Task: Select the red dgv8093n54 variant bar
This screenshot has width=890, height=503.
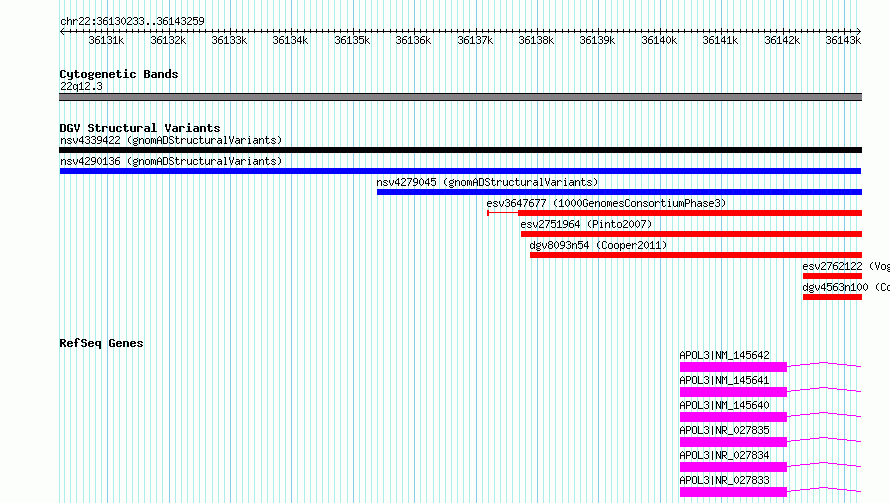Action: (x=696, y=255)
